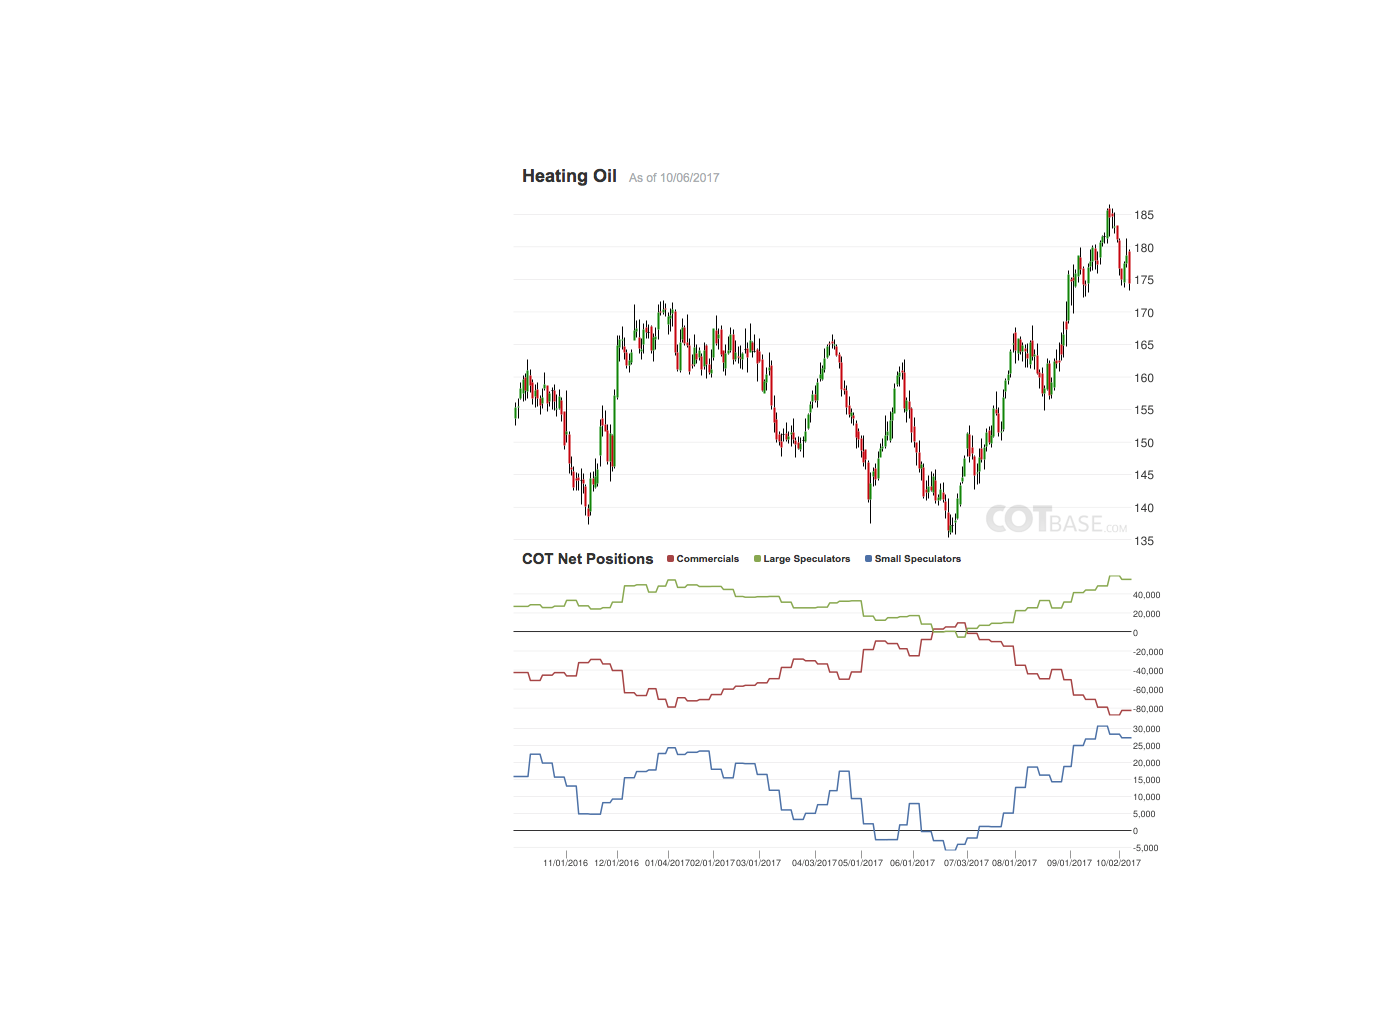Click the Heating Oil chart title

568,175
